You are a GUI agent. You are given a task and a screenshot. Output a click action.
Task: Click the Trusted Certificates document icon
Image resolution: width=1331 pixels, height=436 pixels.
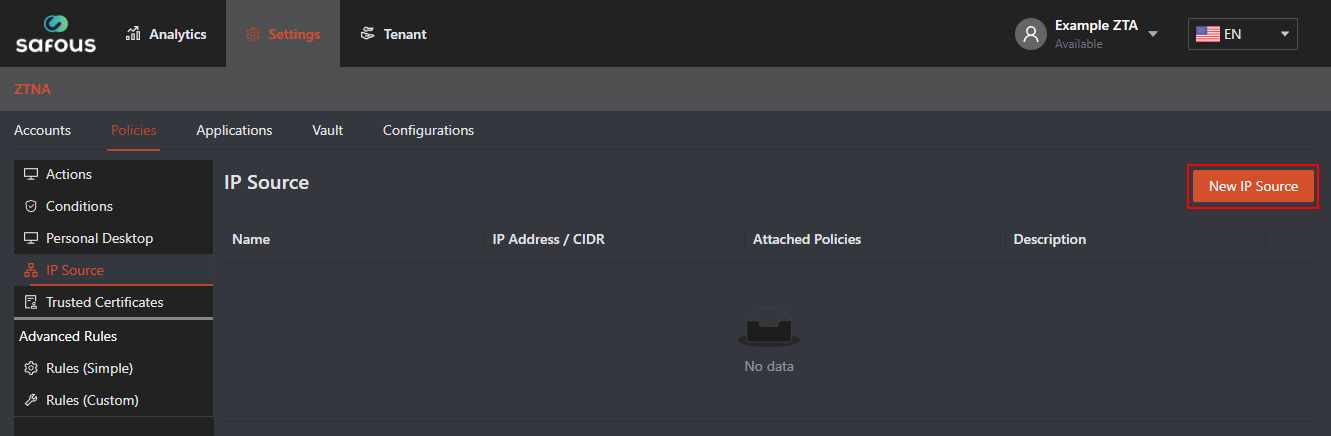click(31, 302)
